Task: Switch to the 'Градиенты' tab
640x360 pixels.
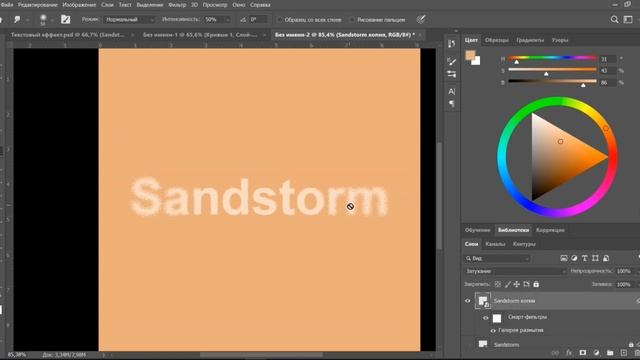Action: (530, 40)
